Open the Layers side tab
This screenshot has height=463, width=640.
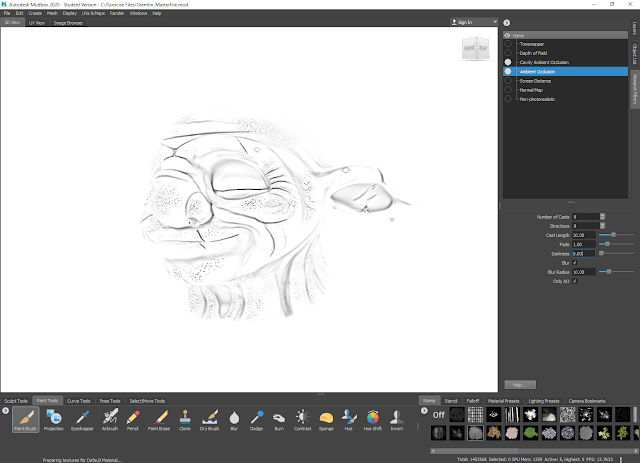pyautogui.click(x=635, y=28)
